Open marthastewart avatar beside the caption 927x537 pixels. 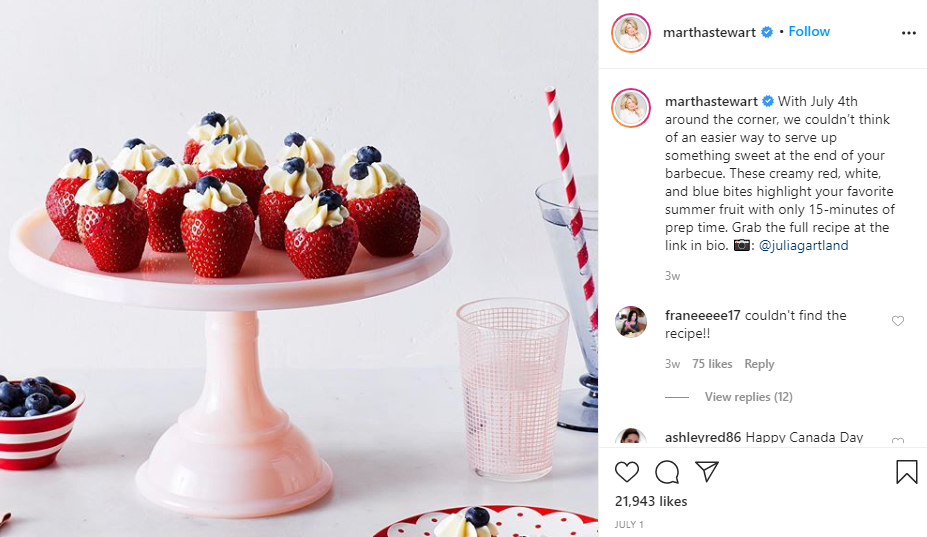click(x=631, y=108)
